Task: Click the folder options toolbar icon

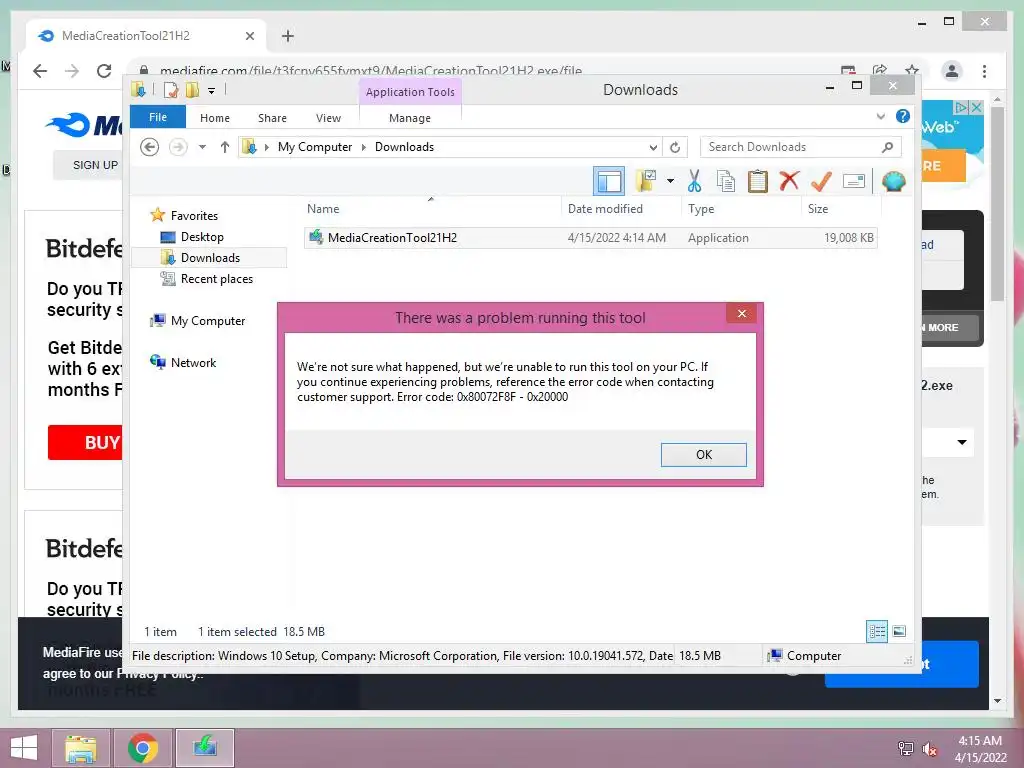Action: coord(646,181)
